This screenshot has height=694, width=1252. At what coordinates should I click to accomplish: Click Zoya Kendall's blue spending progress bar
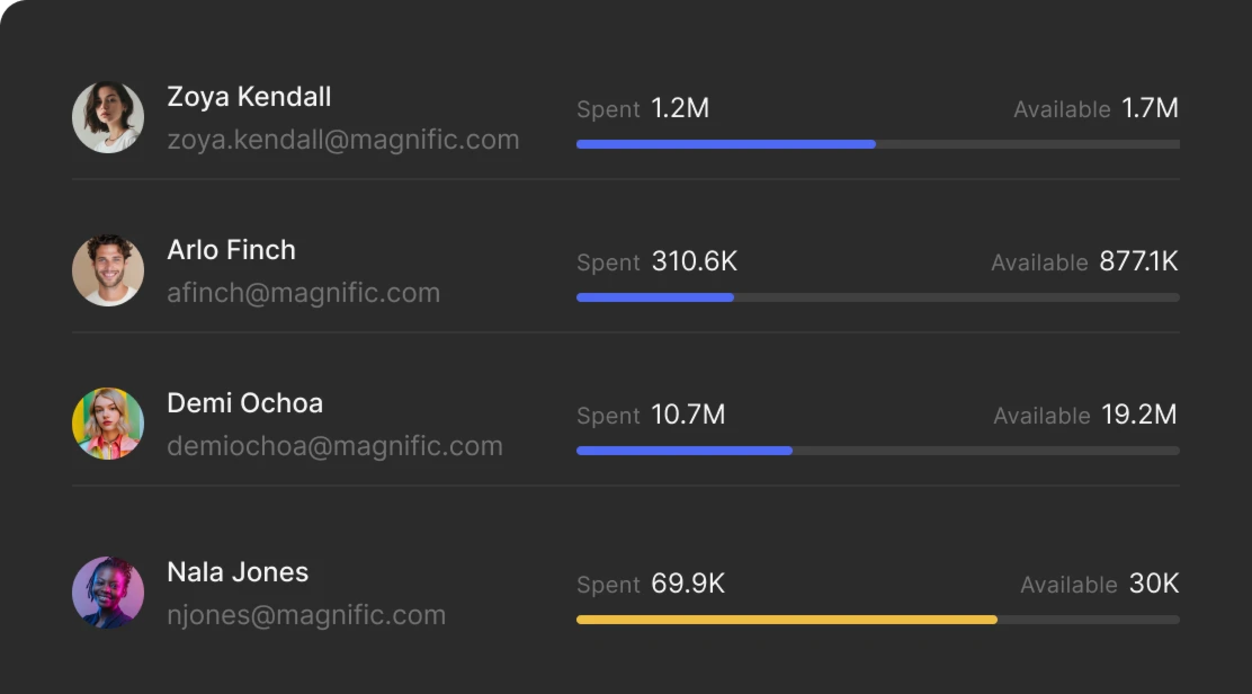point(726,144)
